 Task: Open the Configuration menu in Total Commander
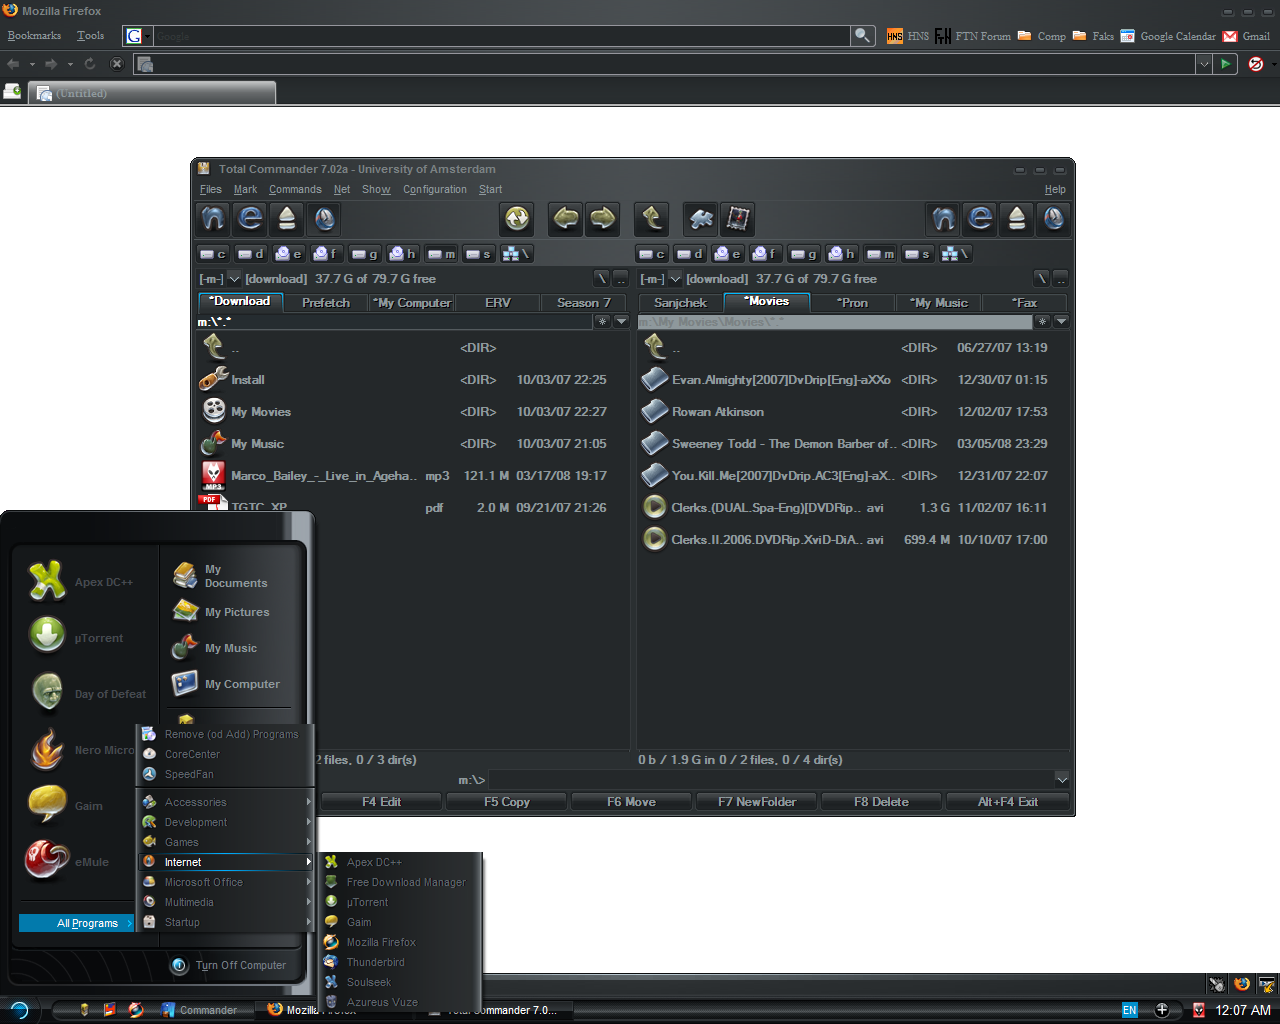click(435, 189)
